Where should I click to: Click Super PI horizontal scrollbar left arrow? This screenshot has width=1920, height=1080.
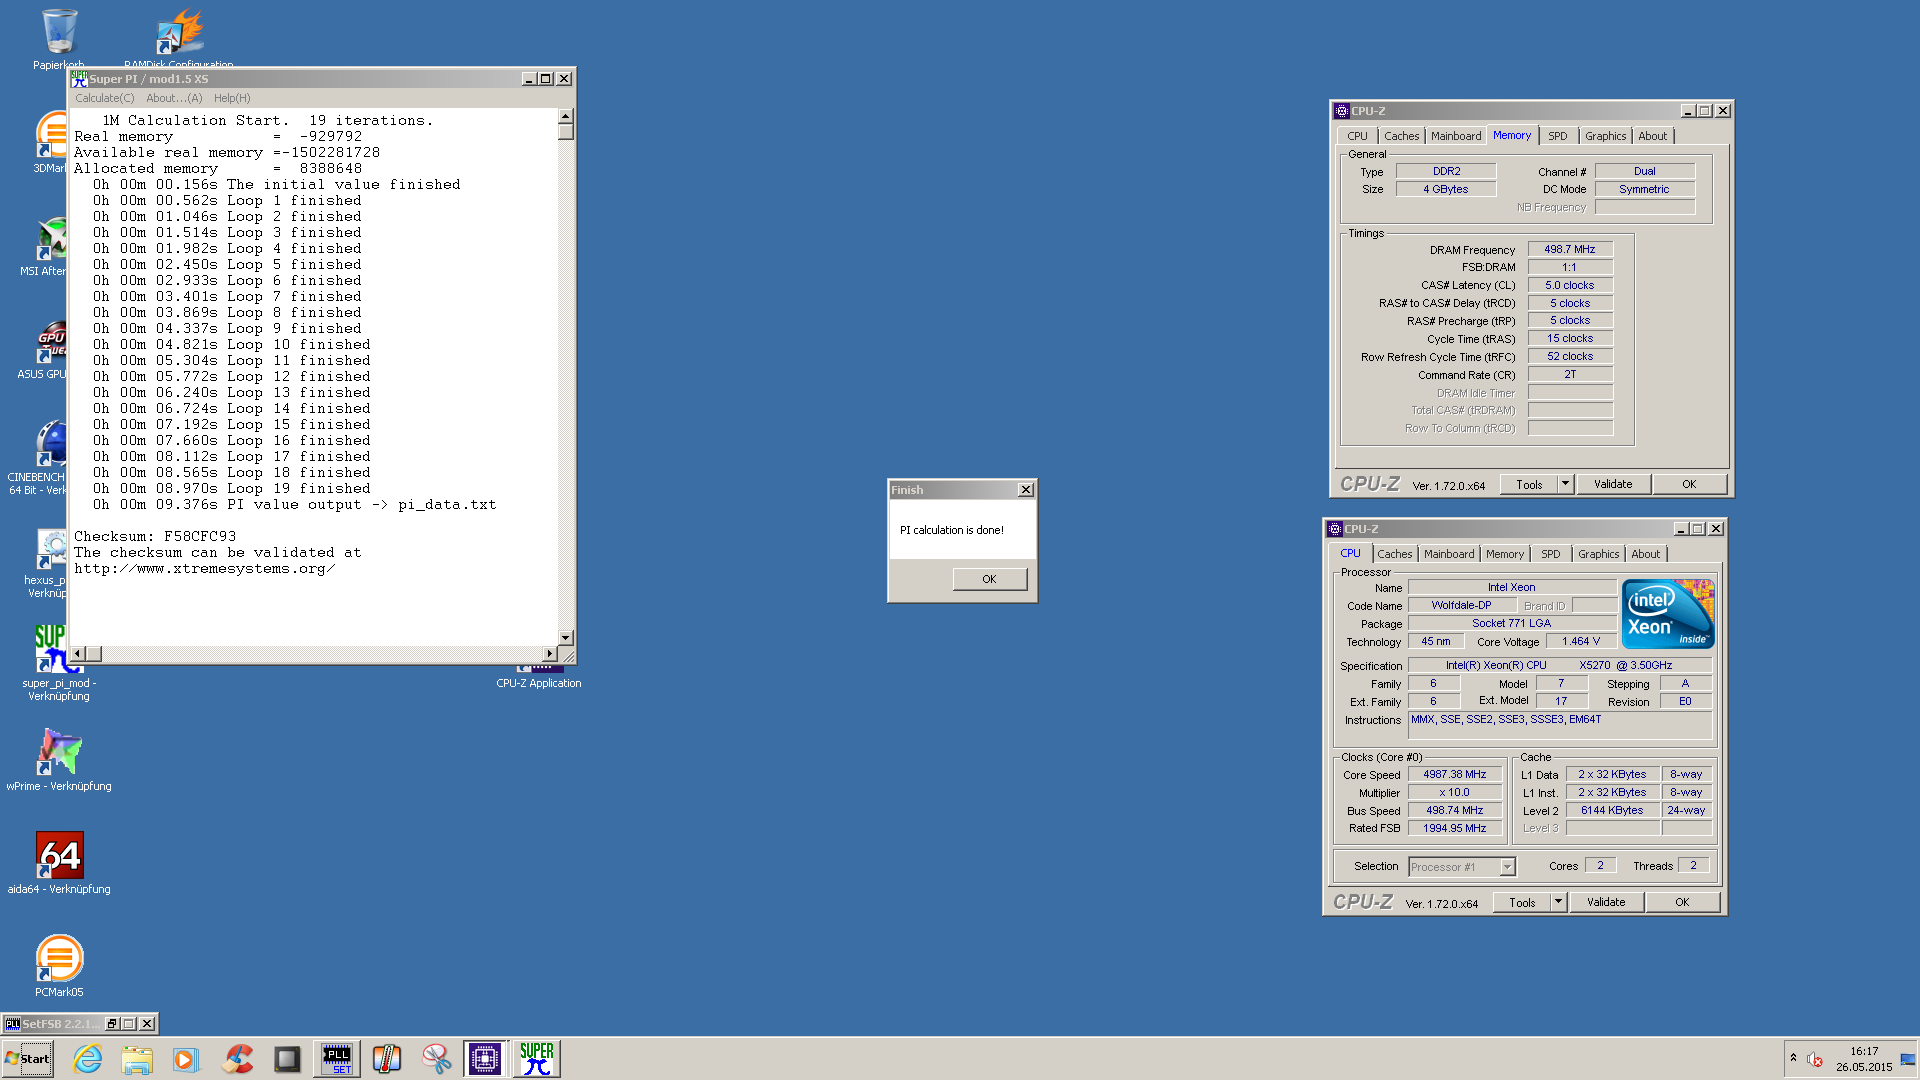pyautogui.click(x=78, y=654)
